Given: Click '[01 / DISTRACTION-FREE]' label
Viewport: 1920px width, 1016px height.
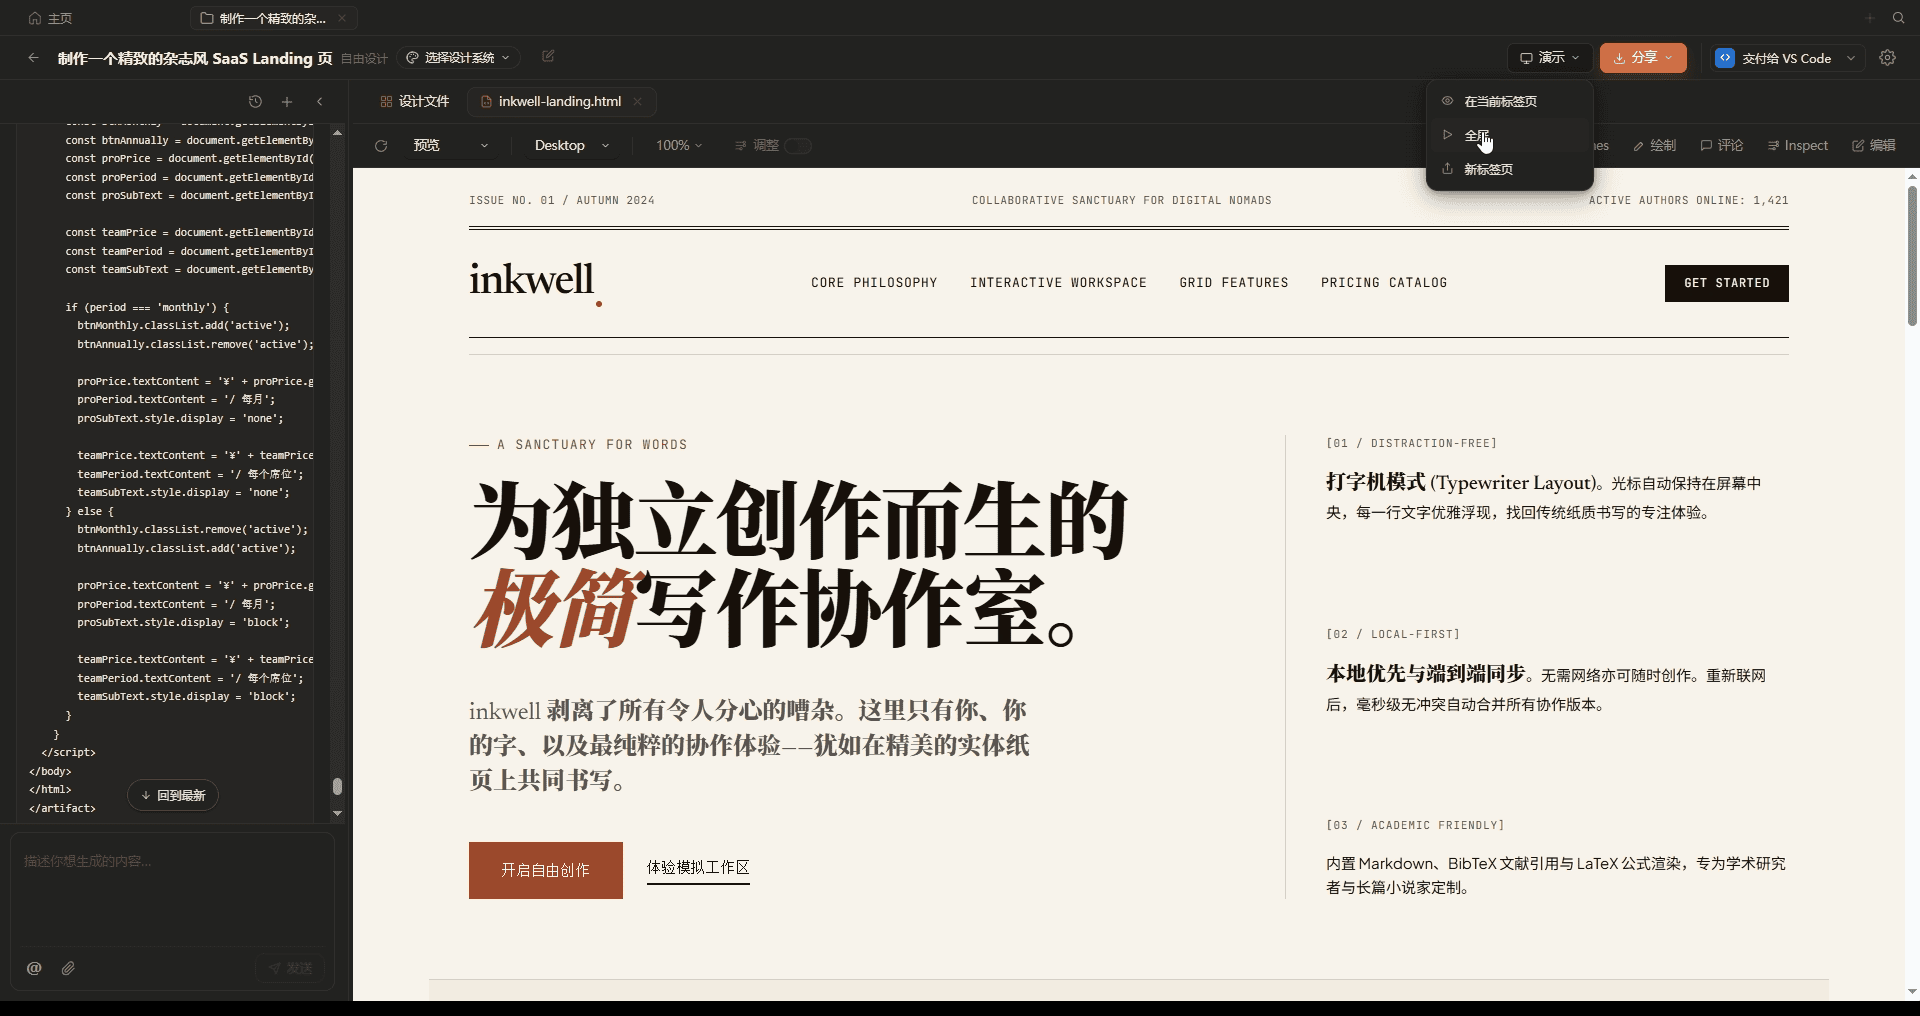Looking at the screenshot, I should pyautogui.click(x=1412, y=443).
